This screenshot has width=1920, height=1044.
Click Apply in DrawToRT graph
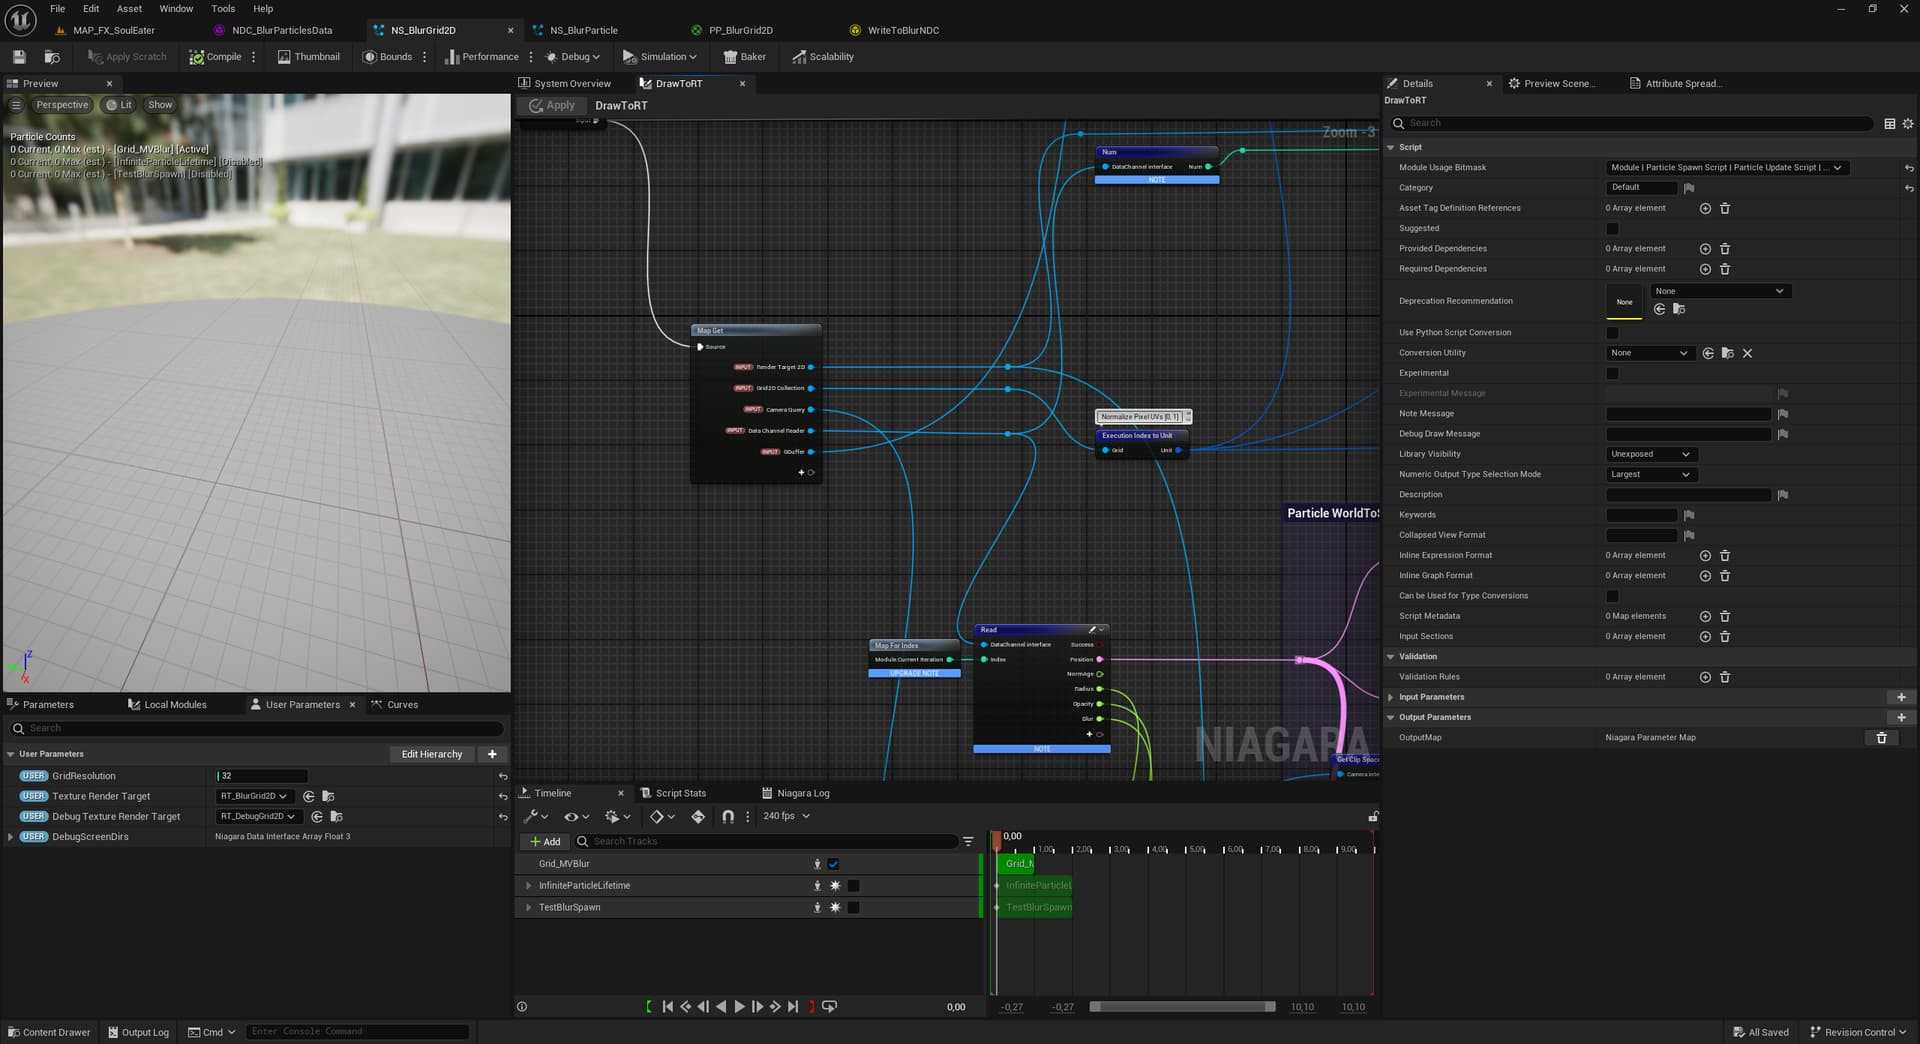552,105
